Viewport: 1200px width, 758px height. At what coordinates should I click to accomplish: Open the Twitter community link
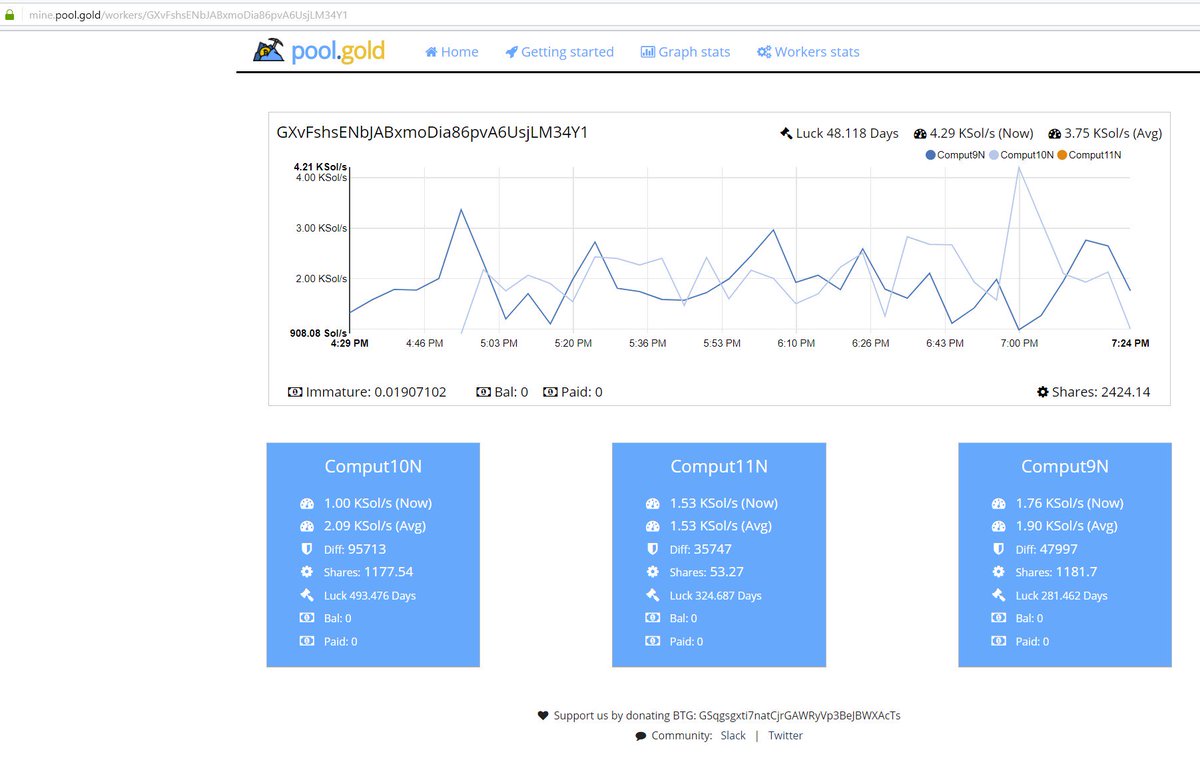(785, 735)
